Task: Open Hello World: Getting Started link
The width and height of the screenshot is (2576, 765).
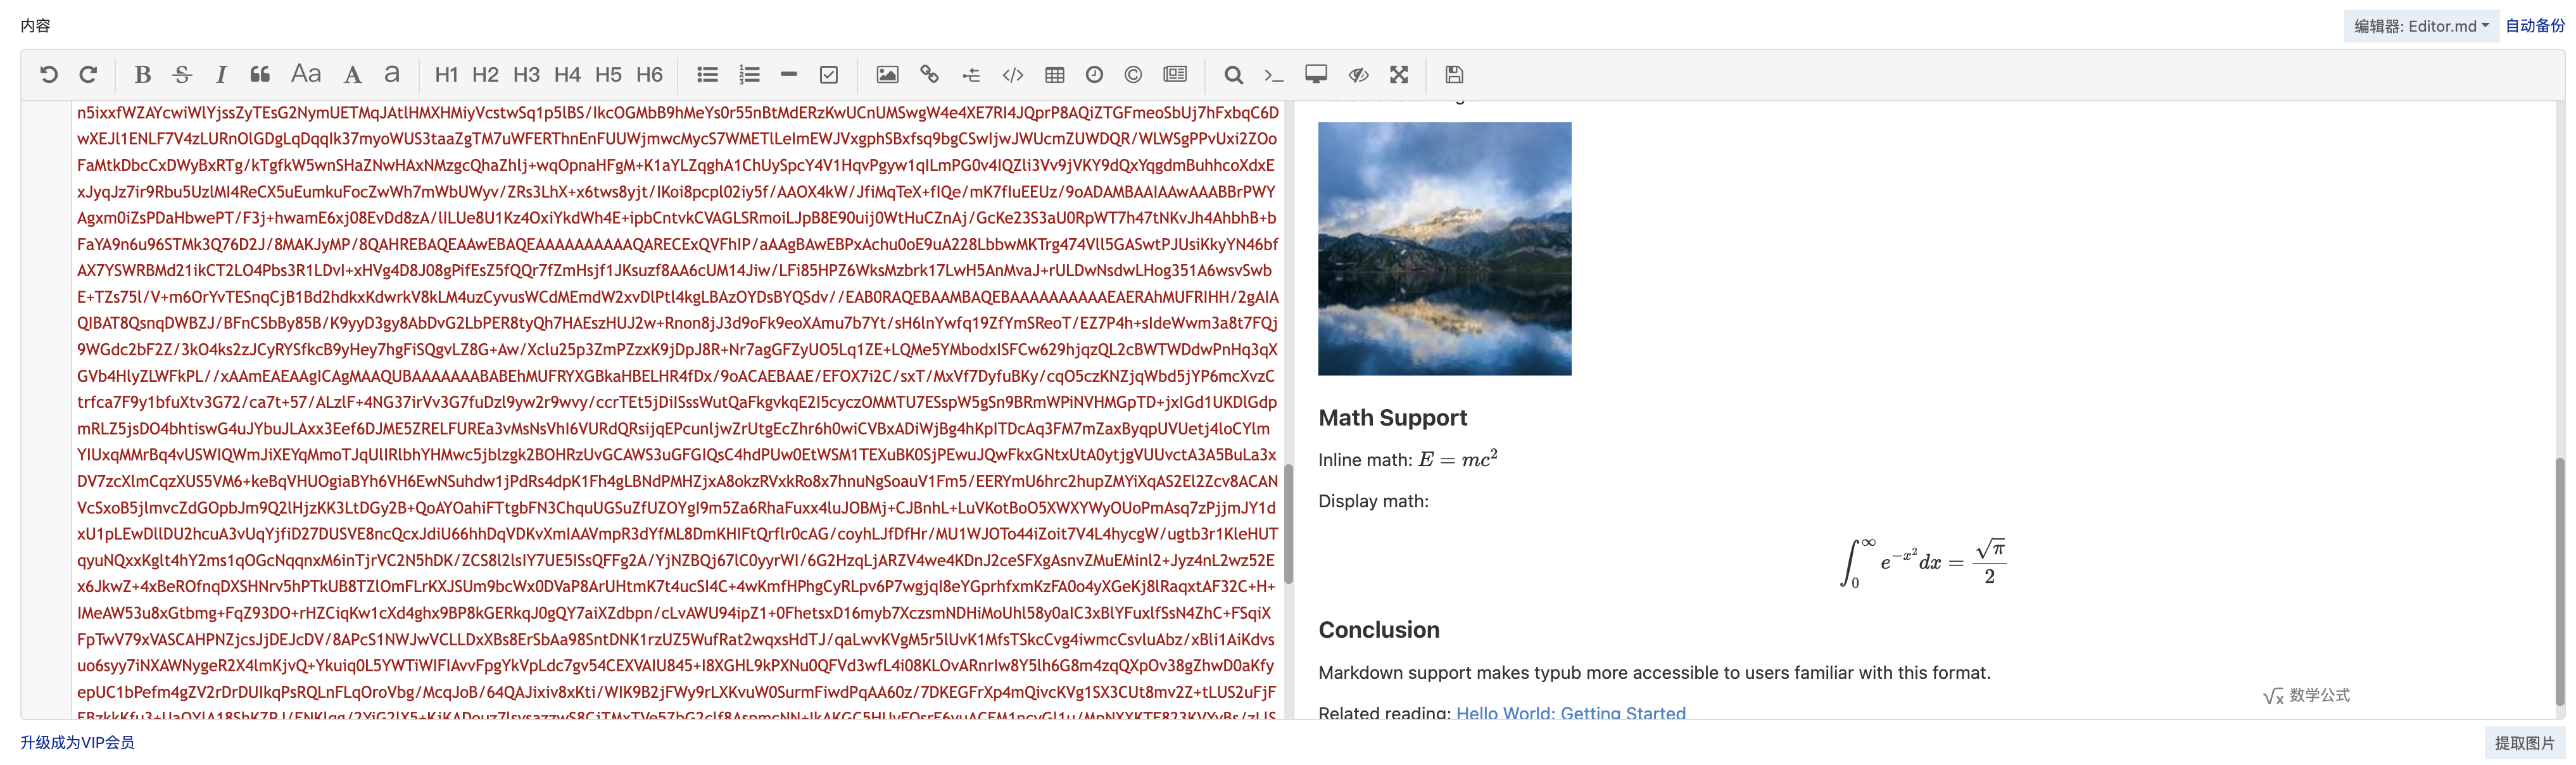Action: [x=1570, y=713]
